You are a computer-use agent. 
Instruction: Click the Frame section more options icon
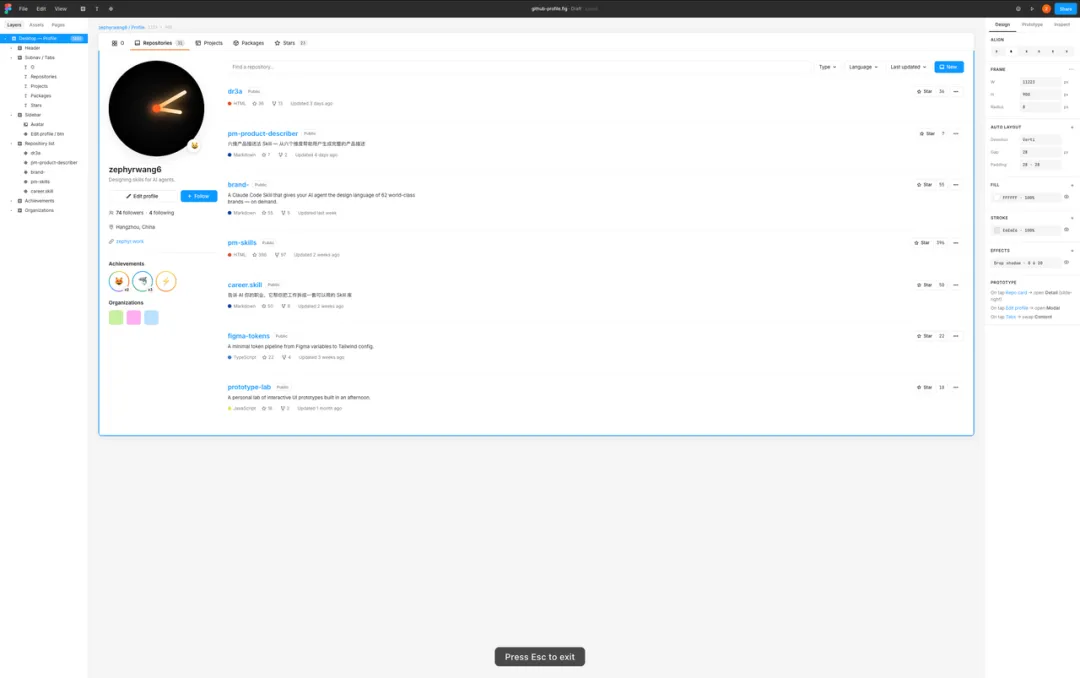(1071, 69)
